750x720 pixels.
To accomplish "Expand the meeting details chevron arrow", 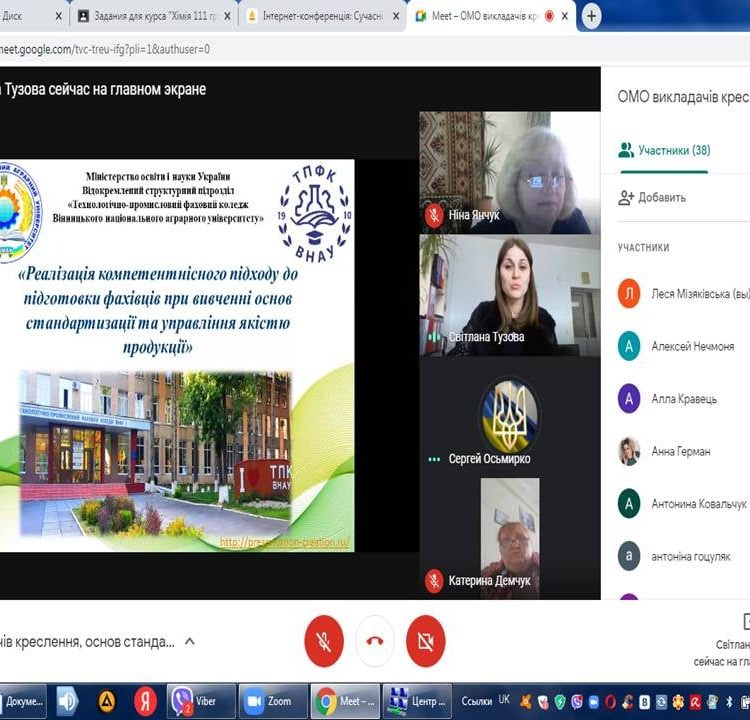I will click(189, 641).
